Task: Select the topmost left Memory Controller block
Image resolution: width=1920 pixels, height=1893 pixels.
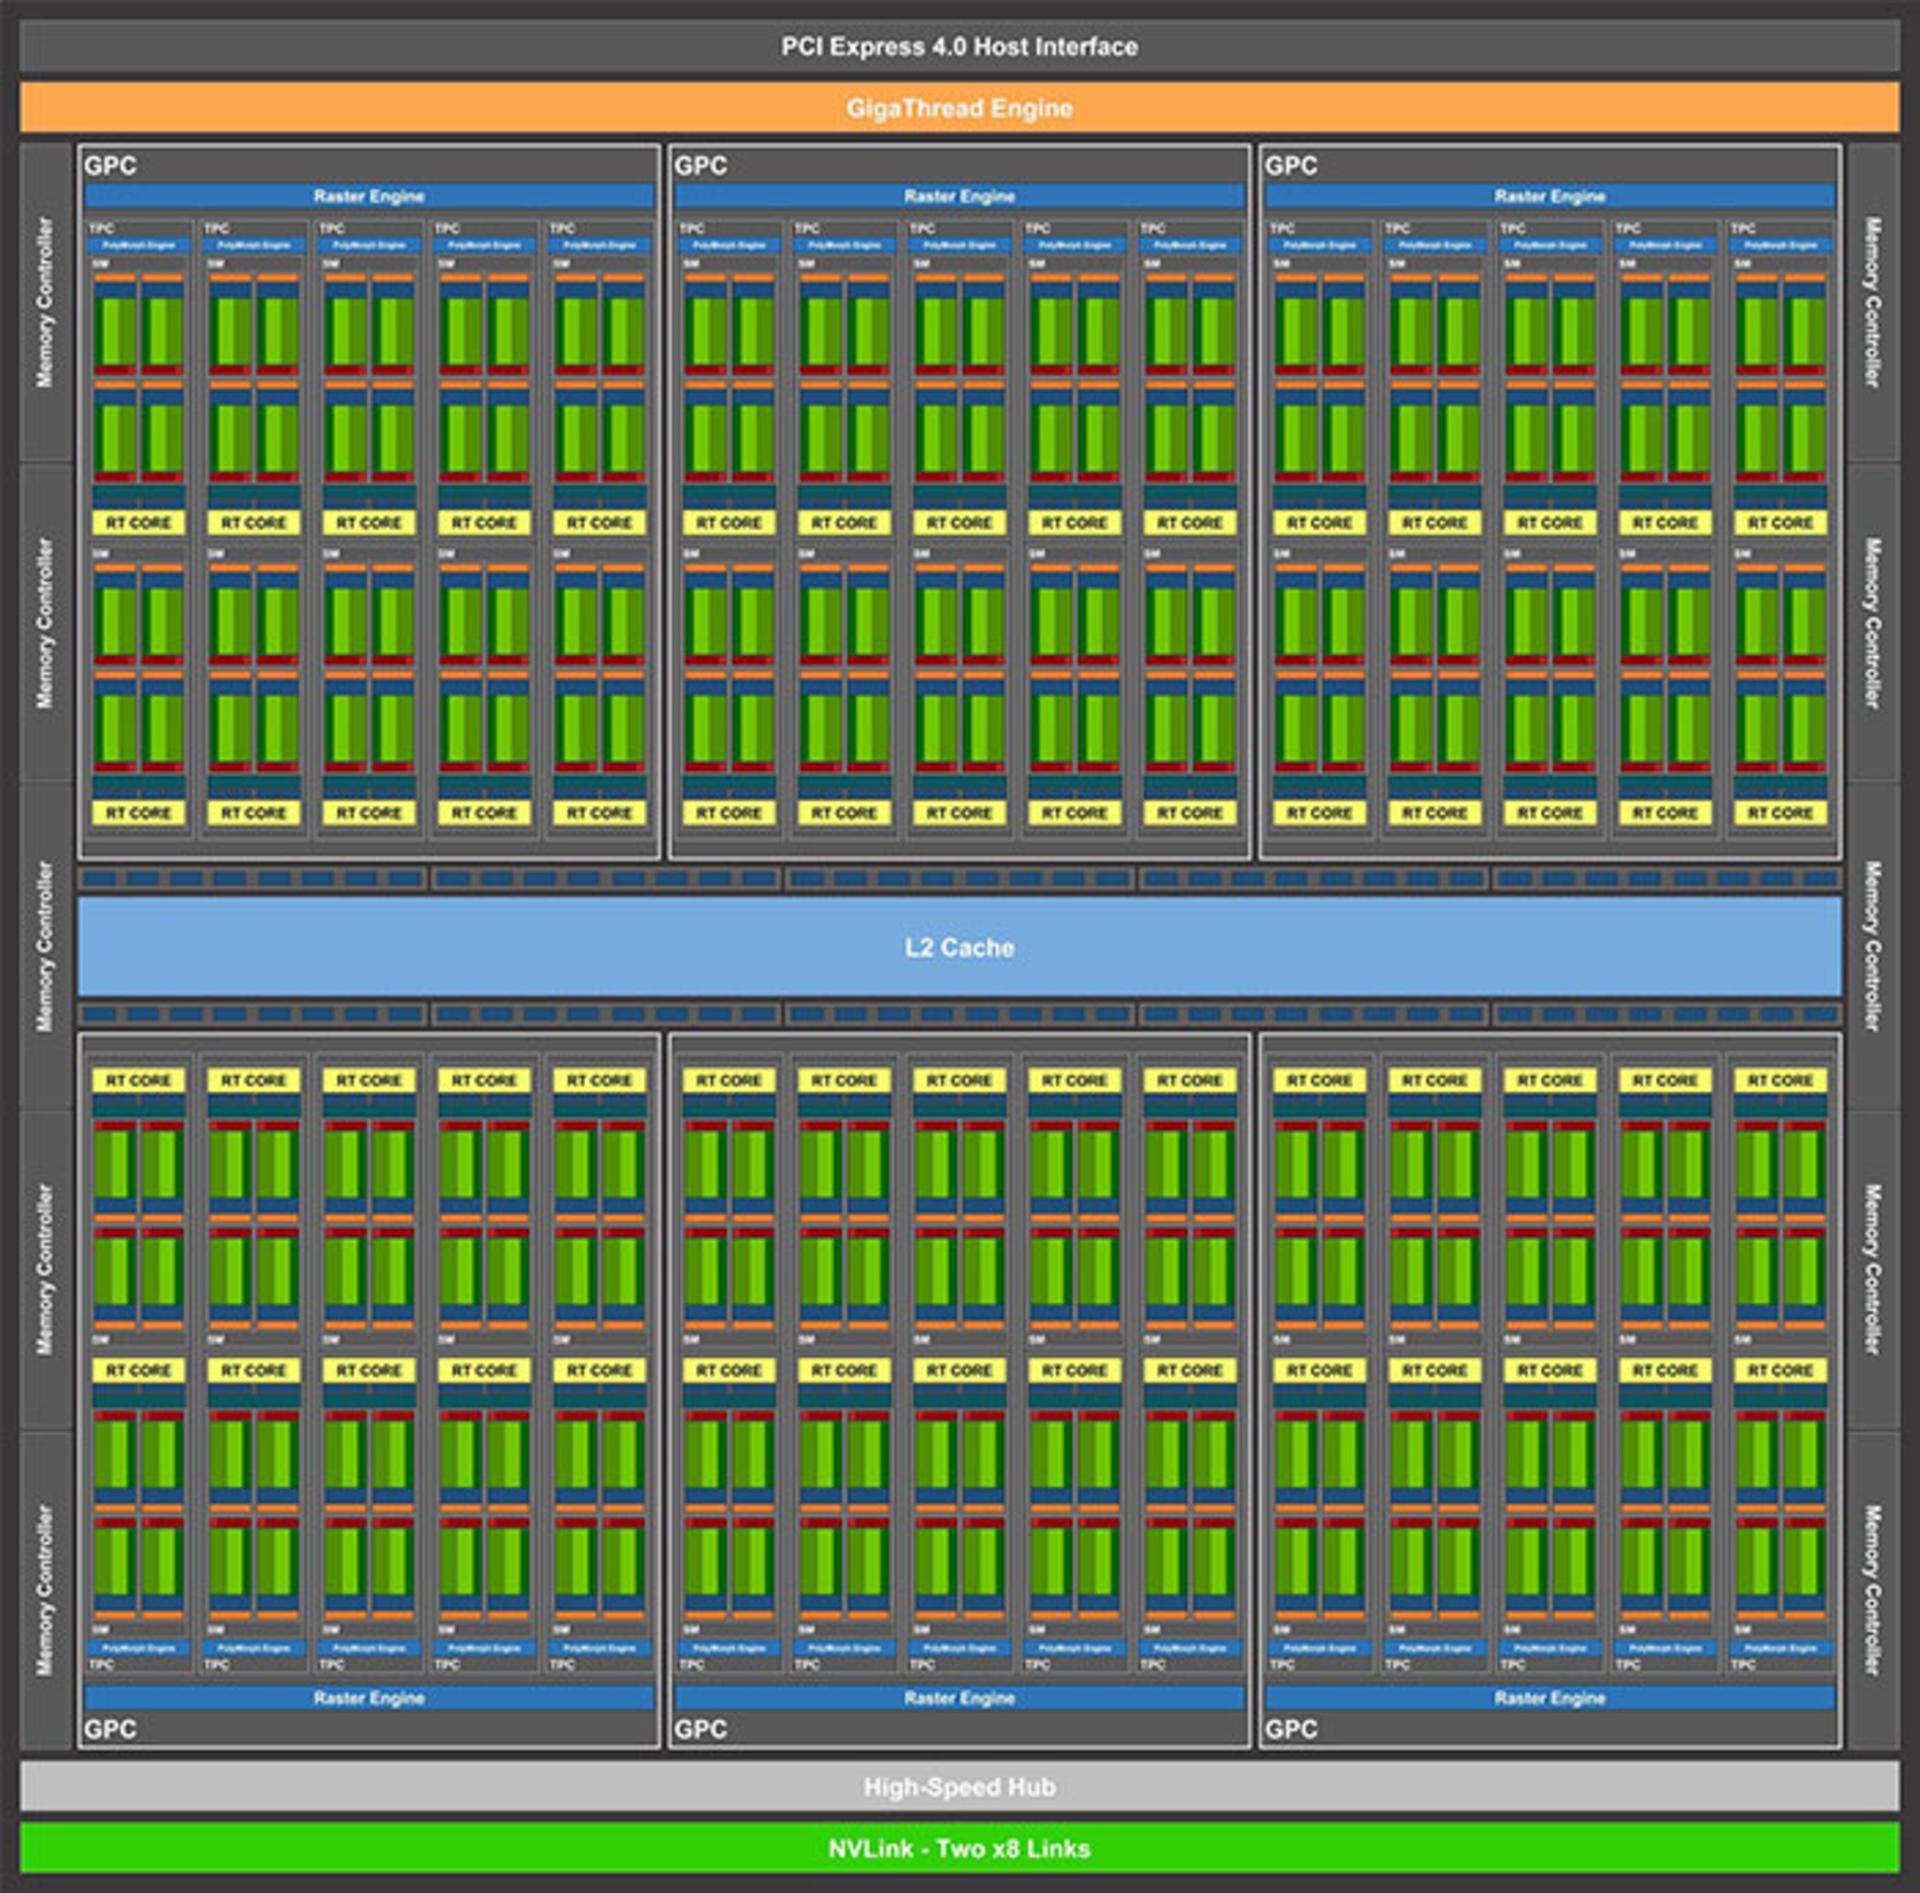Action: (46, 302)
